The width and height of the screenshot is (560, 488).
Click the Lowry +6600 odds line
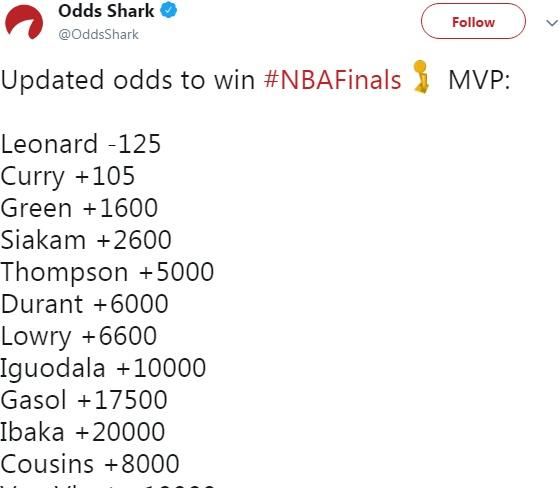79,337
